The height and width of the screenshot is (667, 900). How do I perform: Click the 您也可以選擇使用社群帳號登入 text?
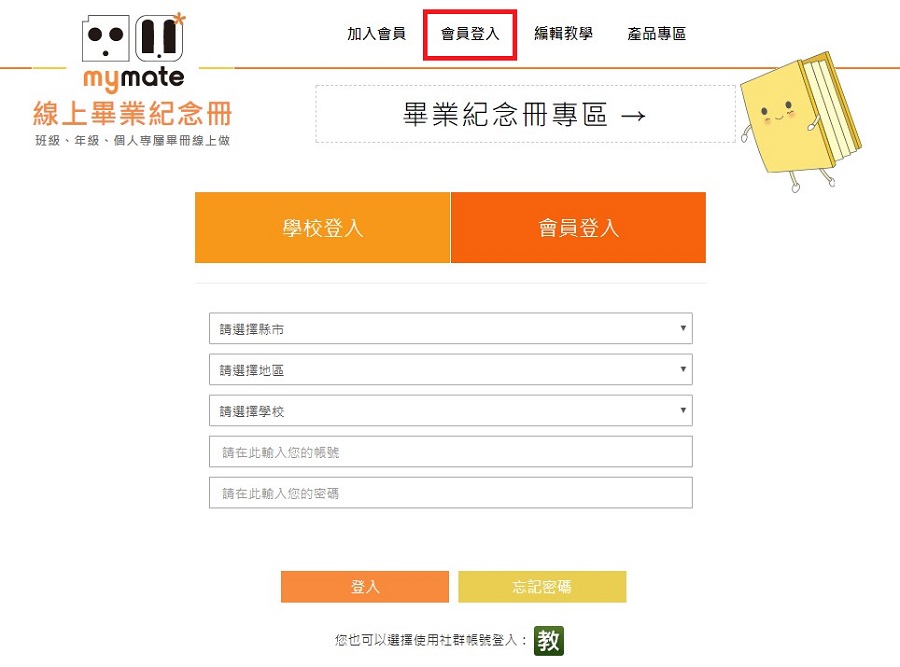[x=429, y=641]
